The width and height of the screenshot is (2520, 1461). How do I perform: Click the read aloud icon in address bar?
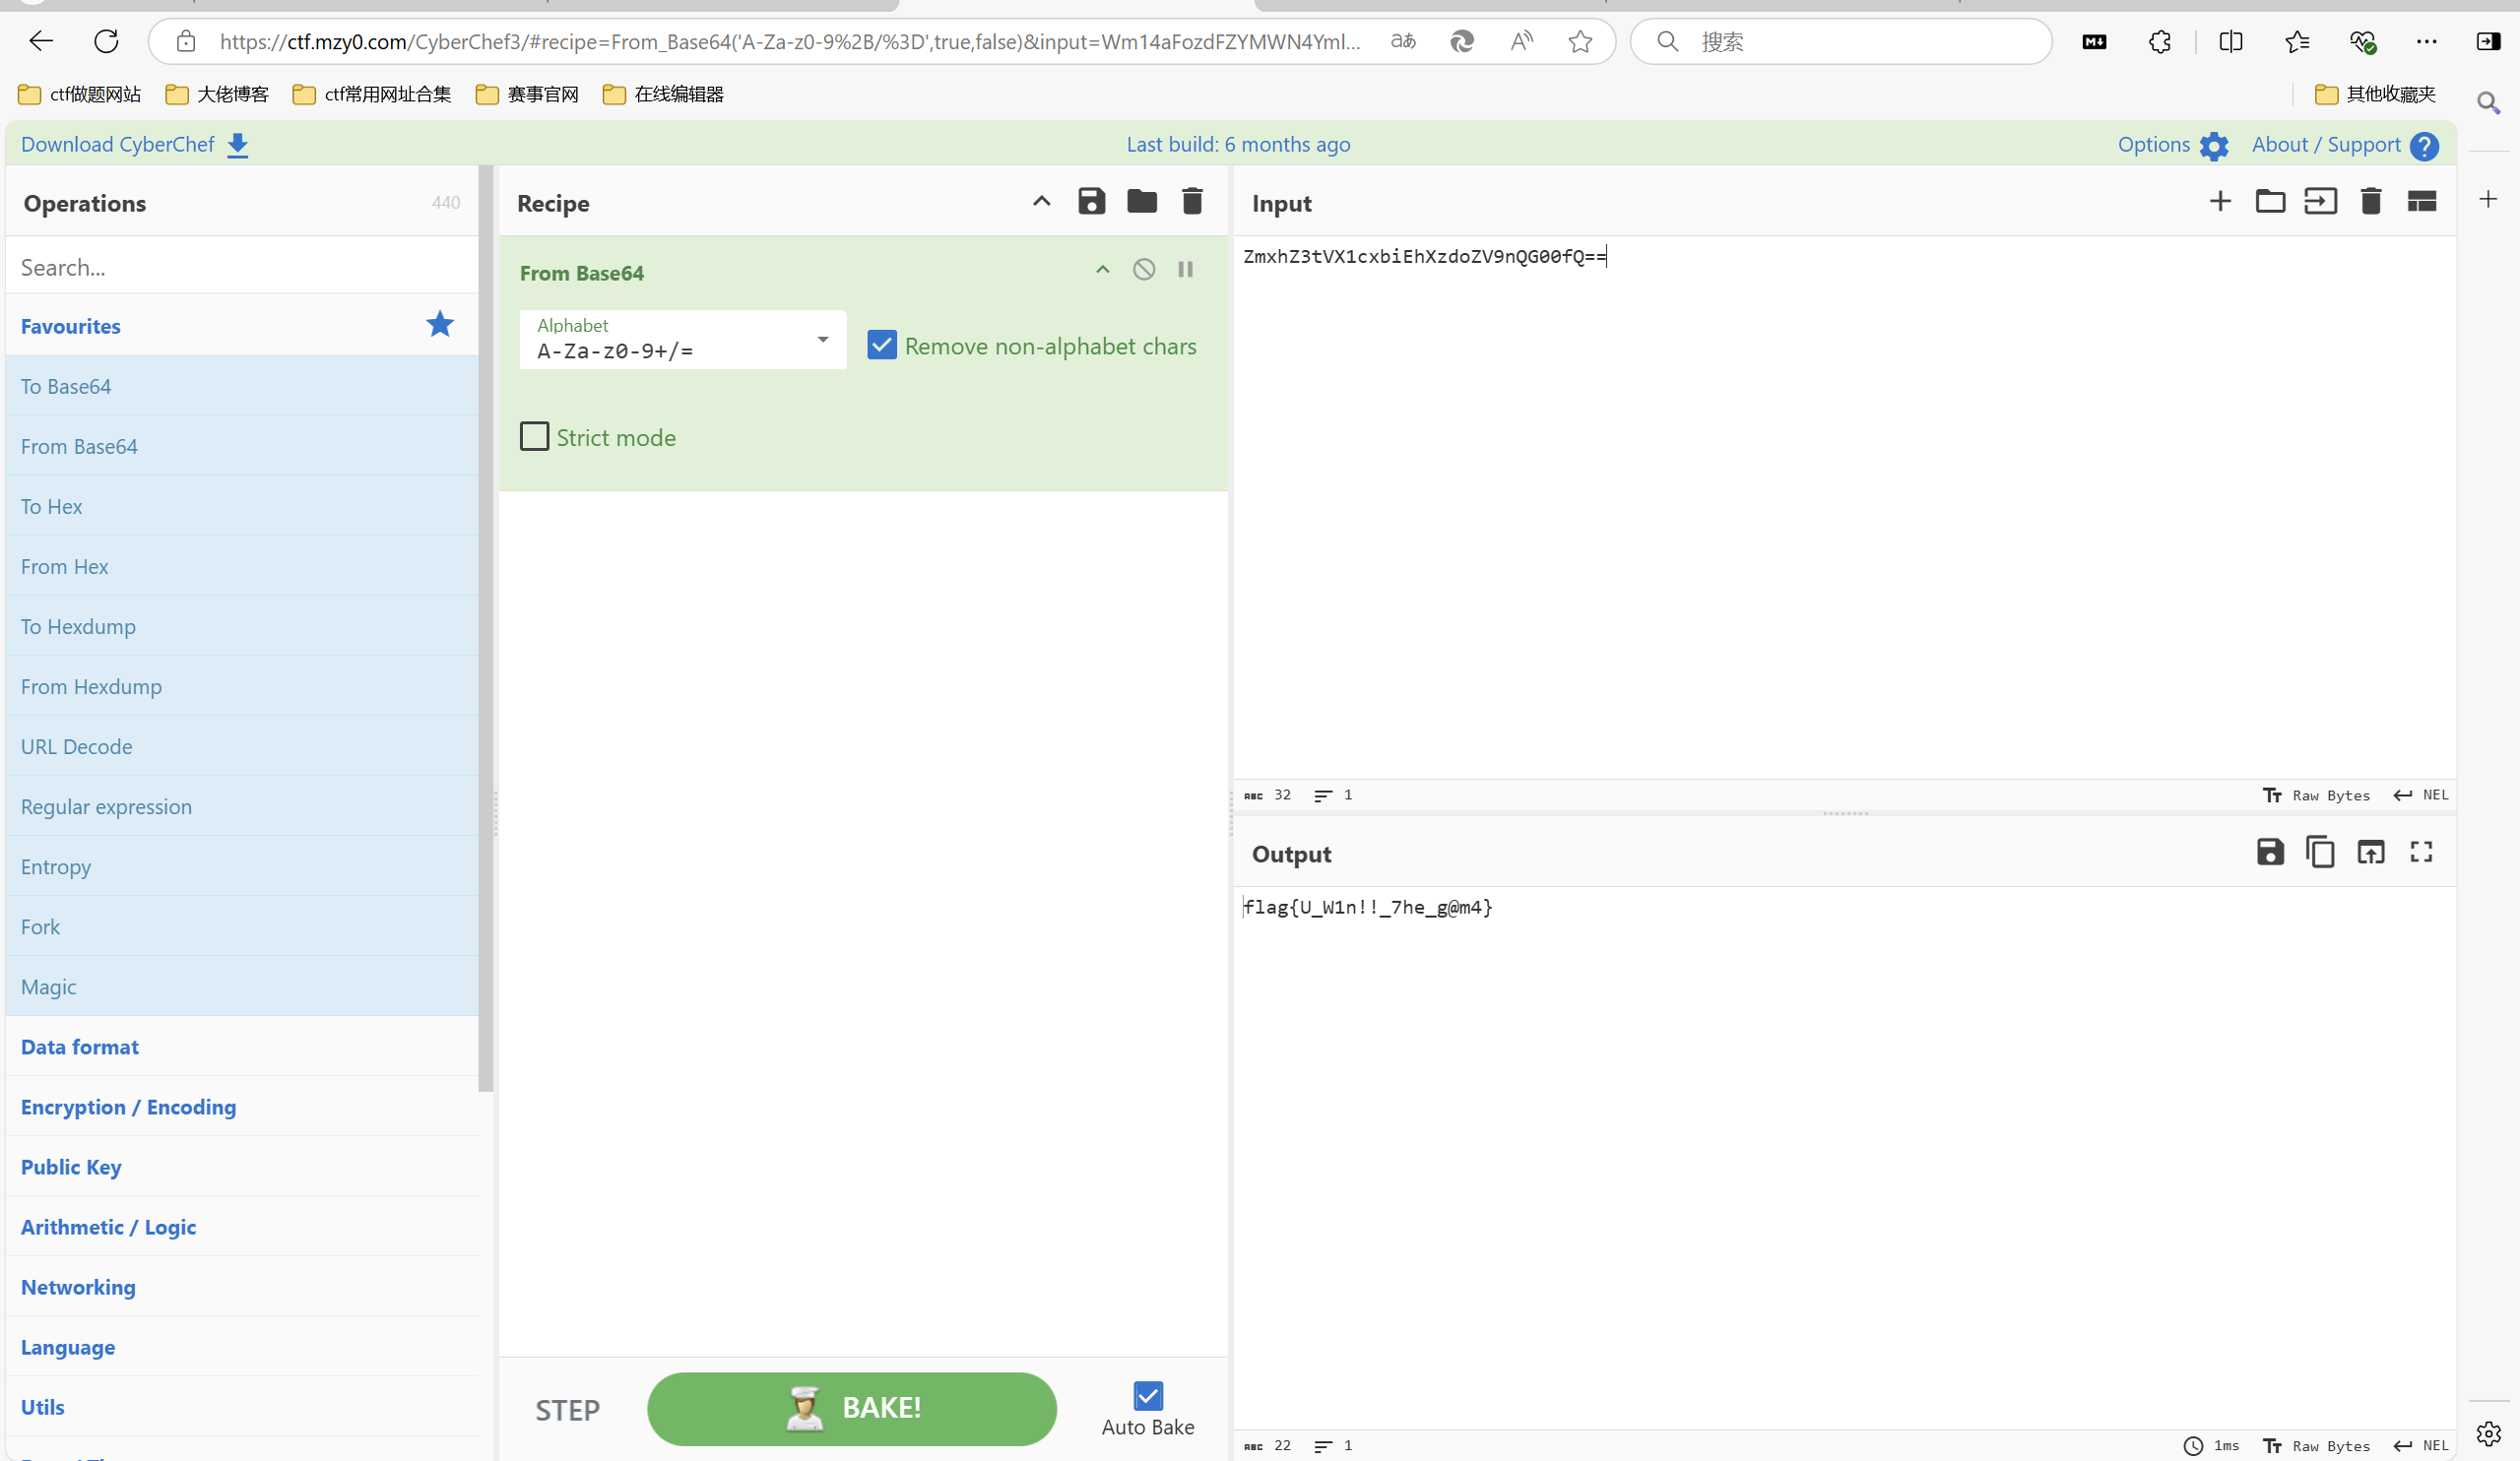pyautogui.click(x=1521, y=41)
